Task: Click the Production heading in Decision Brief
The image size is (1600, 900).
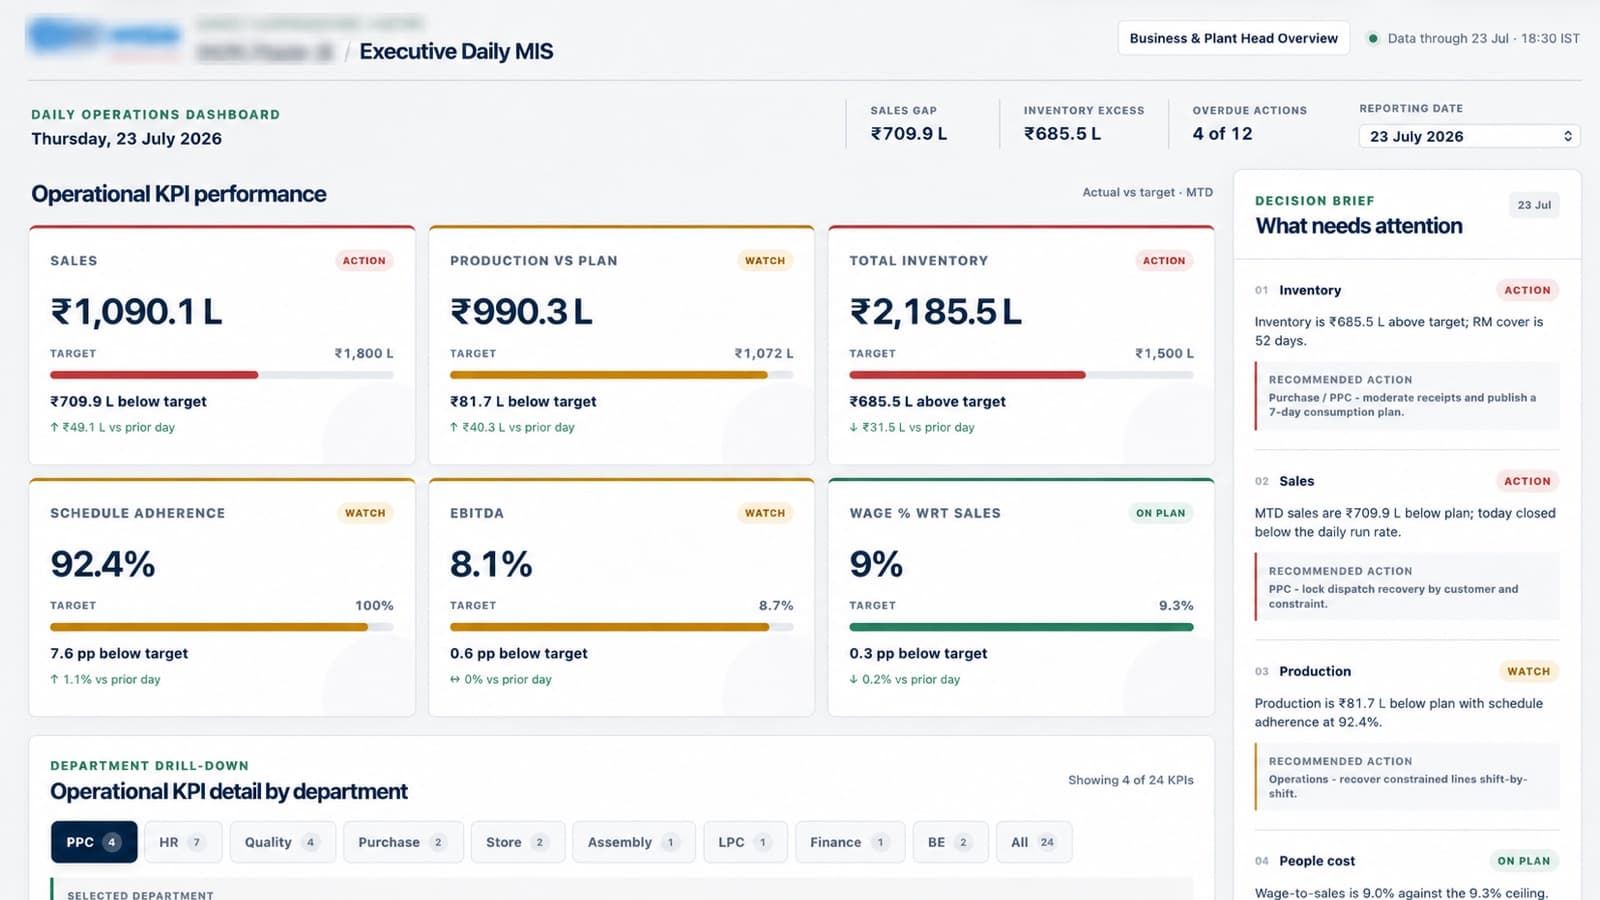Action: (1315, 671)
